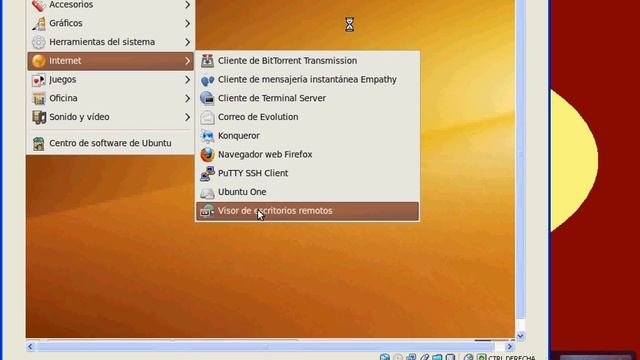
Task: Launch Konqueror from its icon
Action: click(207, 136)
